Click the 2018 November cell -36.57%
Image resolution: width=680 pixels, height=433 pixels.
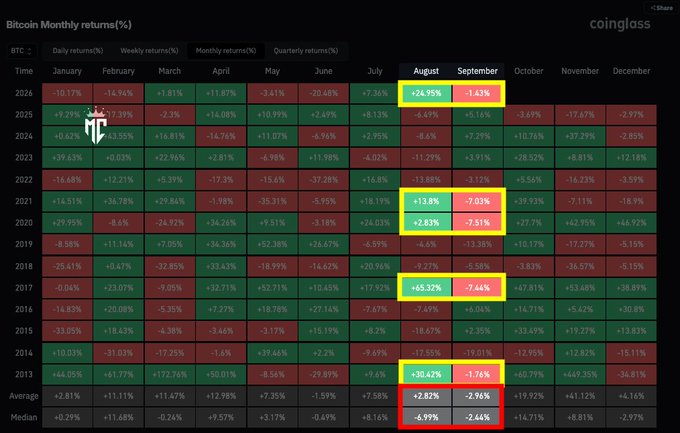tap(580, 266)
